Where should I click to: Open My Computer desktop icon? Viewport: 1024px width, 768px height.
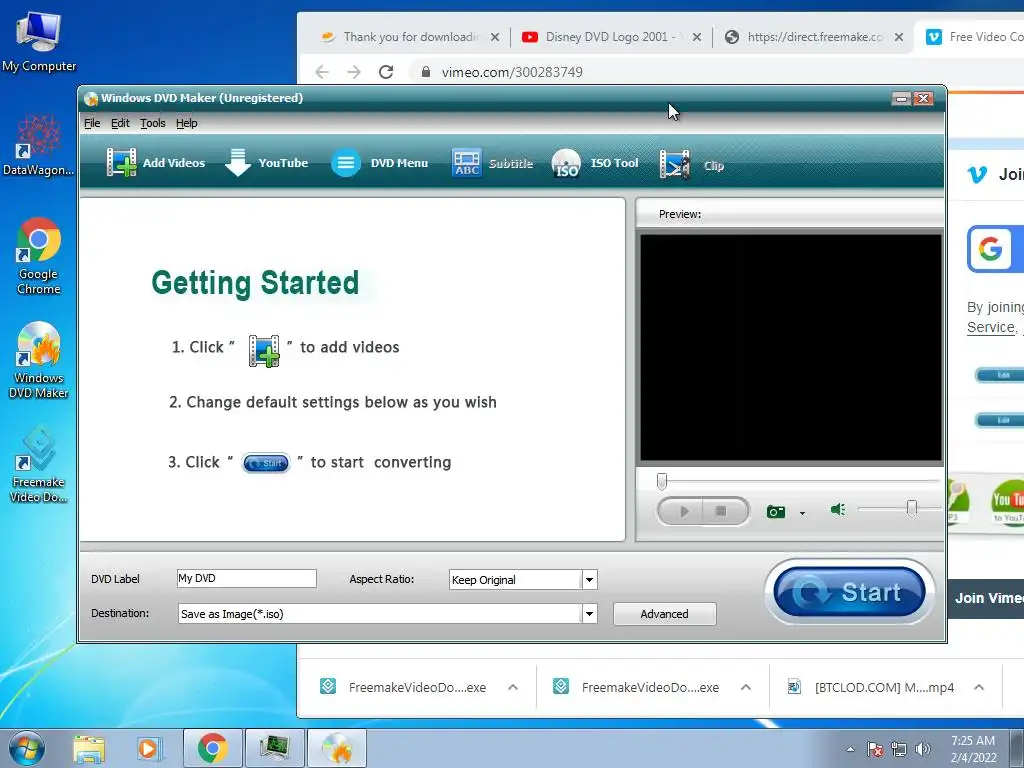click(x=39, y=41)
